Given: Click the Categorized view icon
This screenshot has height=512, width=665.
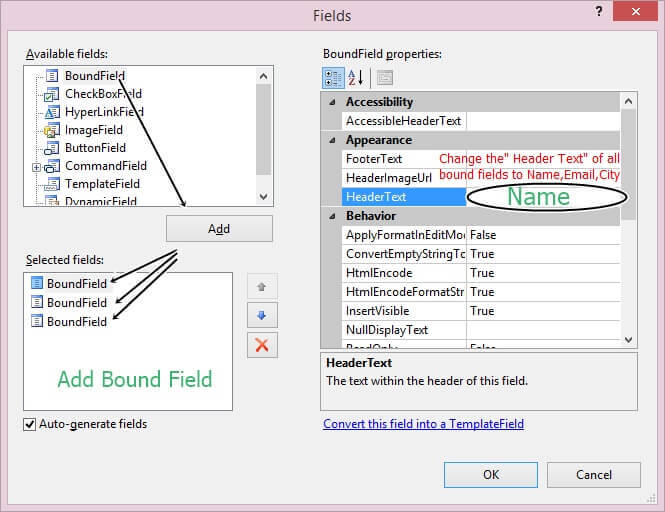Looking at the screenshot, I should pos(333,77).
